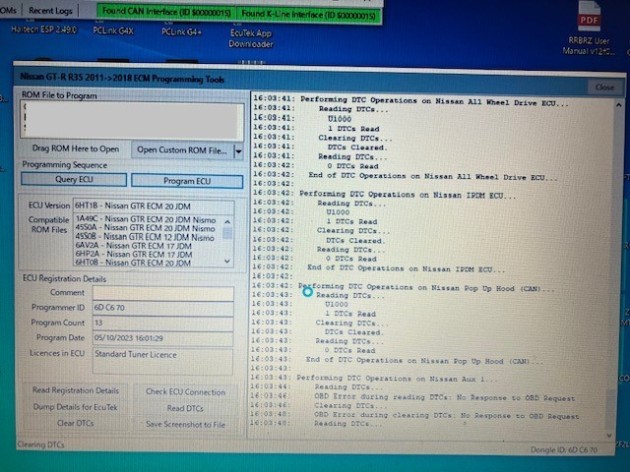Click the compatible ROM list scrollbar thumb
This screenshot has height=472, width=630.
(x=227, y=233)
